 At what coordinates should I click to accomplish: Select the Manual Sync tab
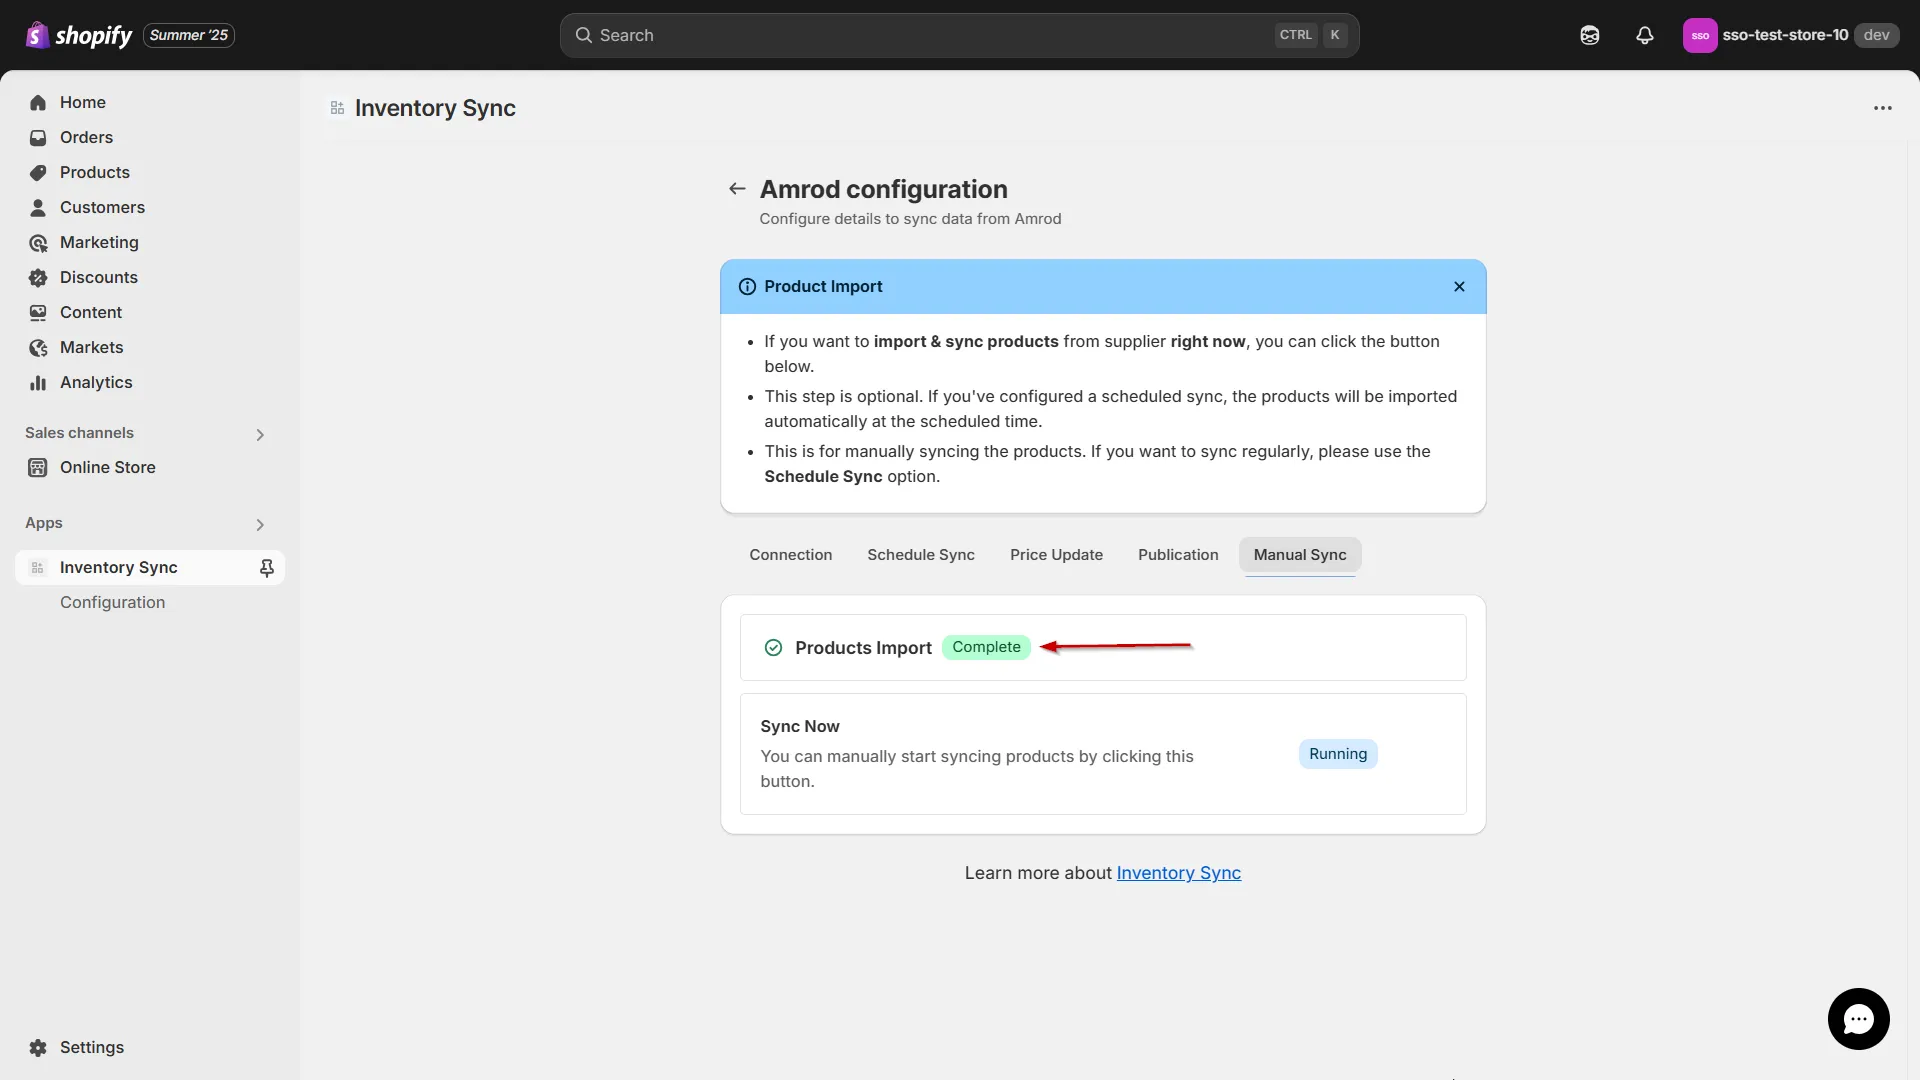tap(1299, 555)
